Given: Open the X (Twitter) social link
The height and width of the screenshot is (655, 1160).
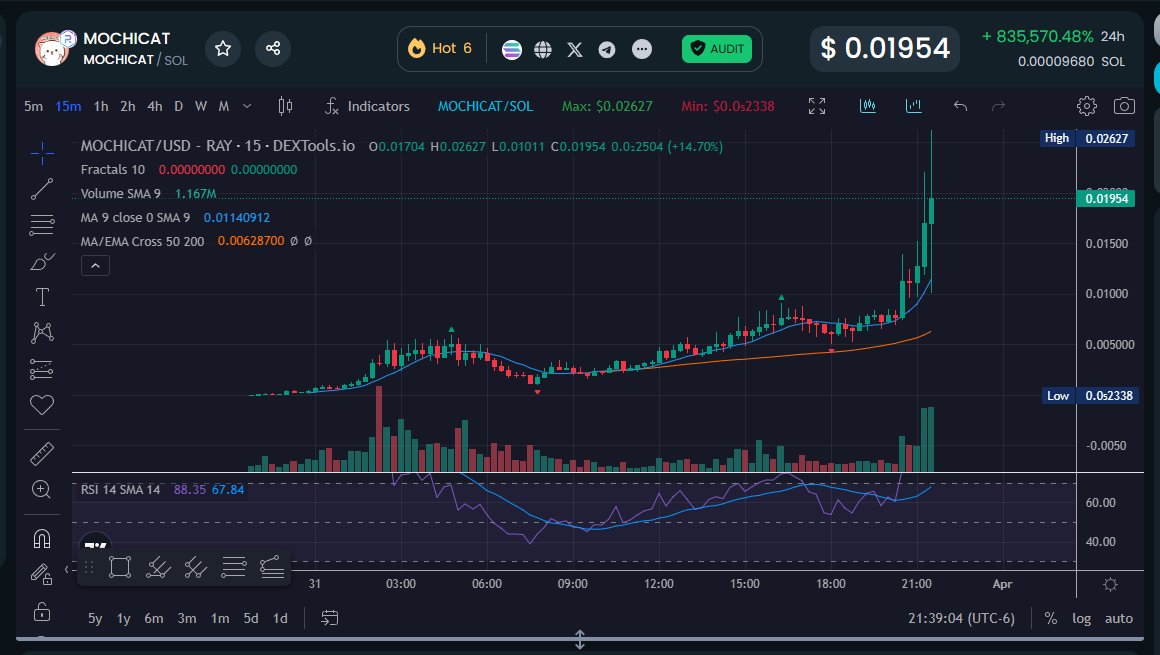Looking at the screenshot, I should click(575, 50).
